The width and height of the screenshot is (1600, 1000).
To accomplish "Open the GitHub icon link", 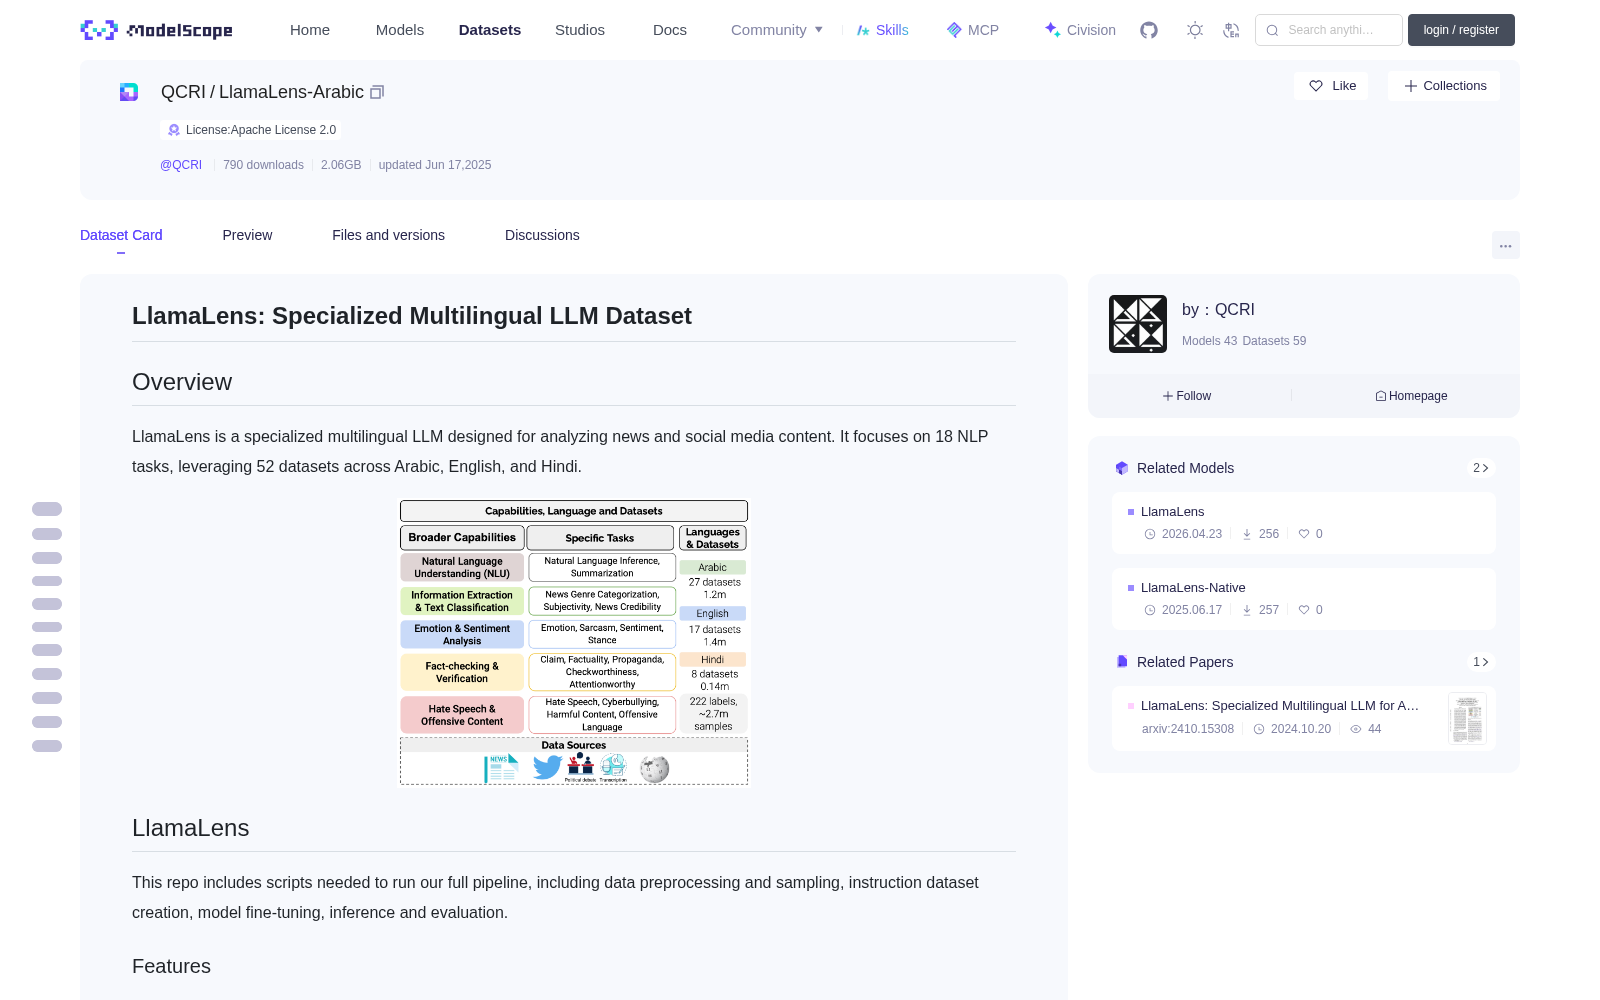I will [1149, 30].
